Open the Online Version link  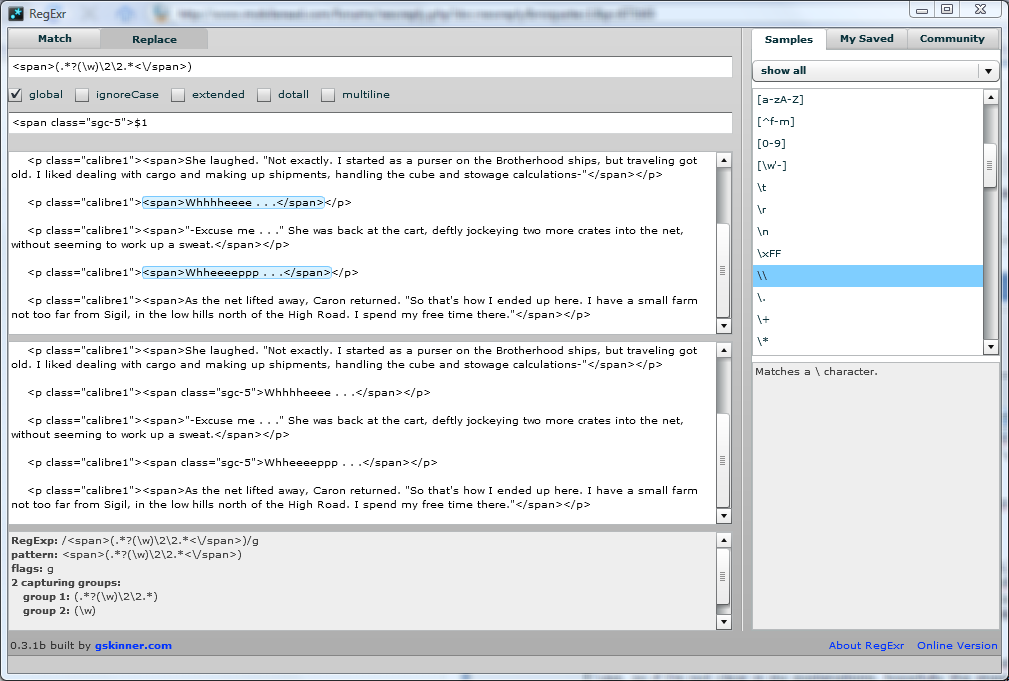(957, 646)
